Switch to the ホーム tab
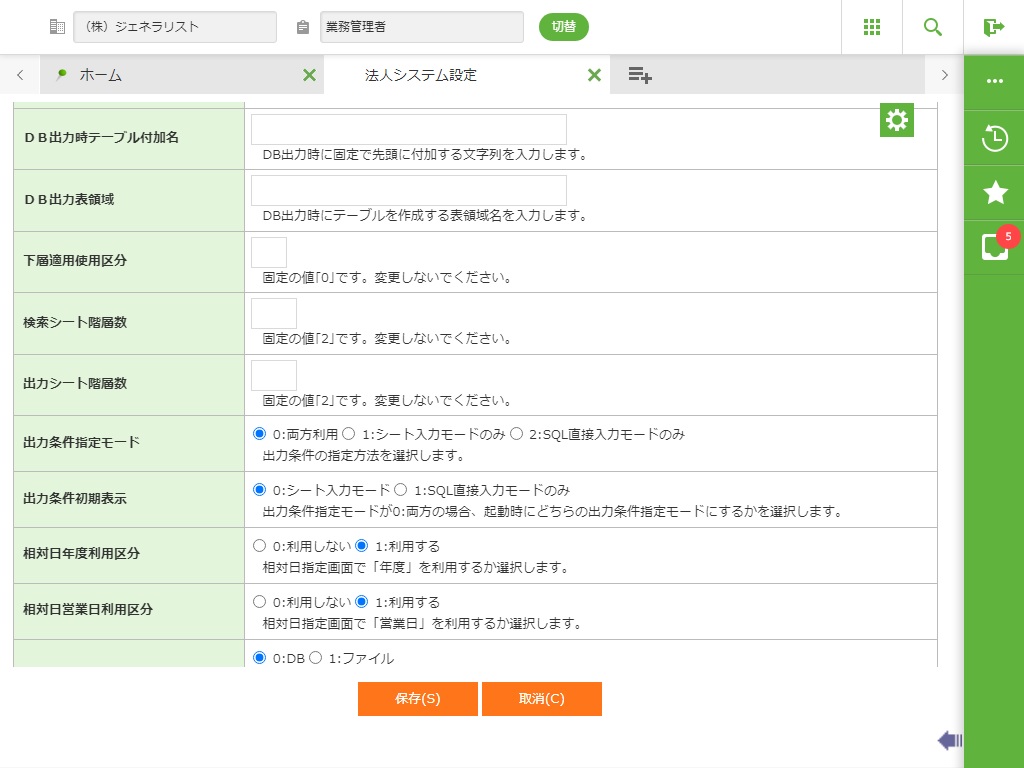 click(100, 75)
